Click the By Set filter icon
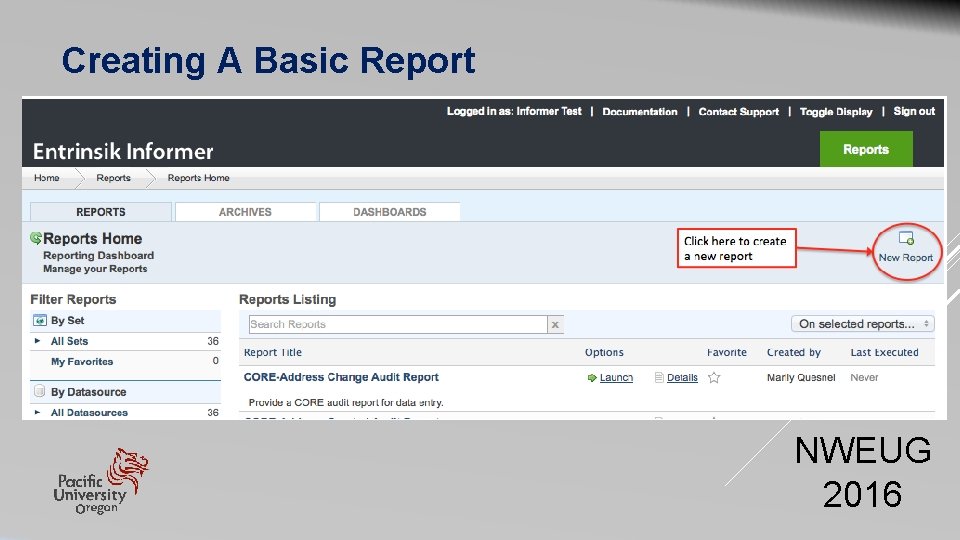960x540 pixels. (x=40, y=320)
